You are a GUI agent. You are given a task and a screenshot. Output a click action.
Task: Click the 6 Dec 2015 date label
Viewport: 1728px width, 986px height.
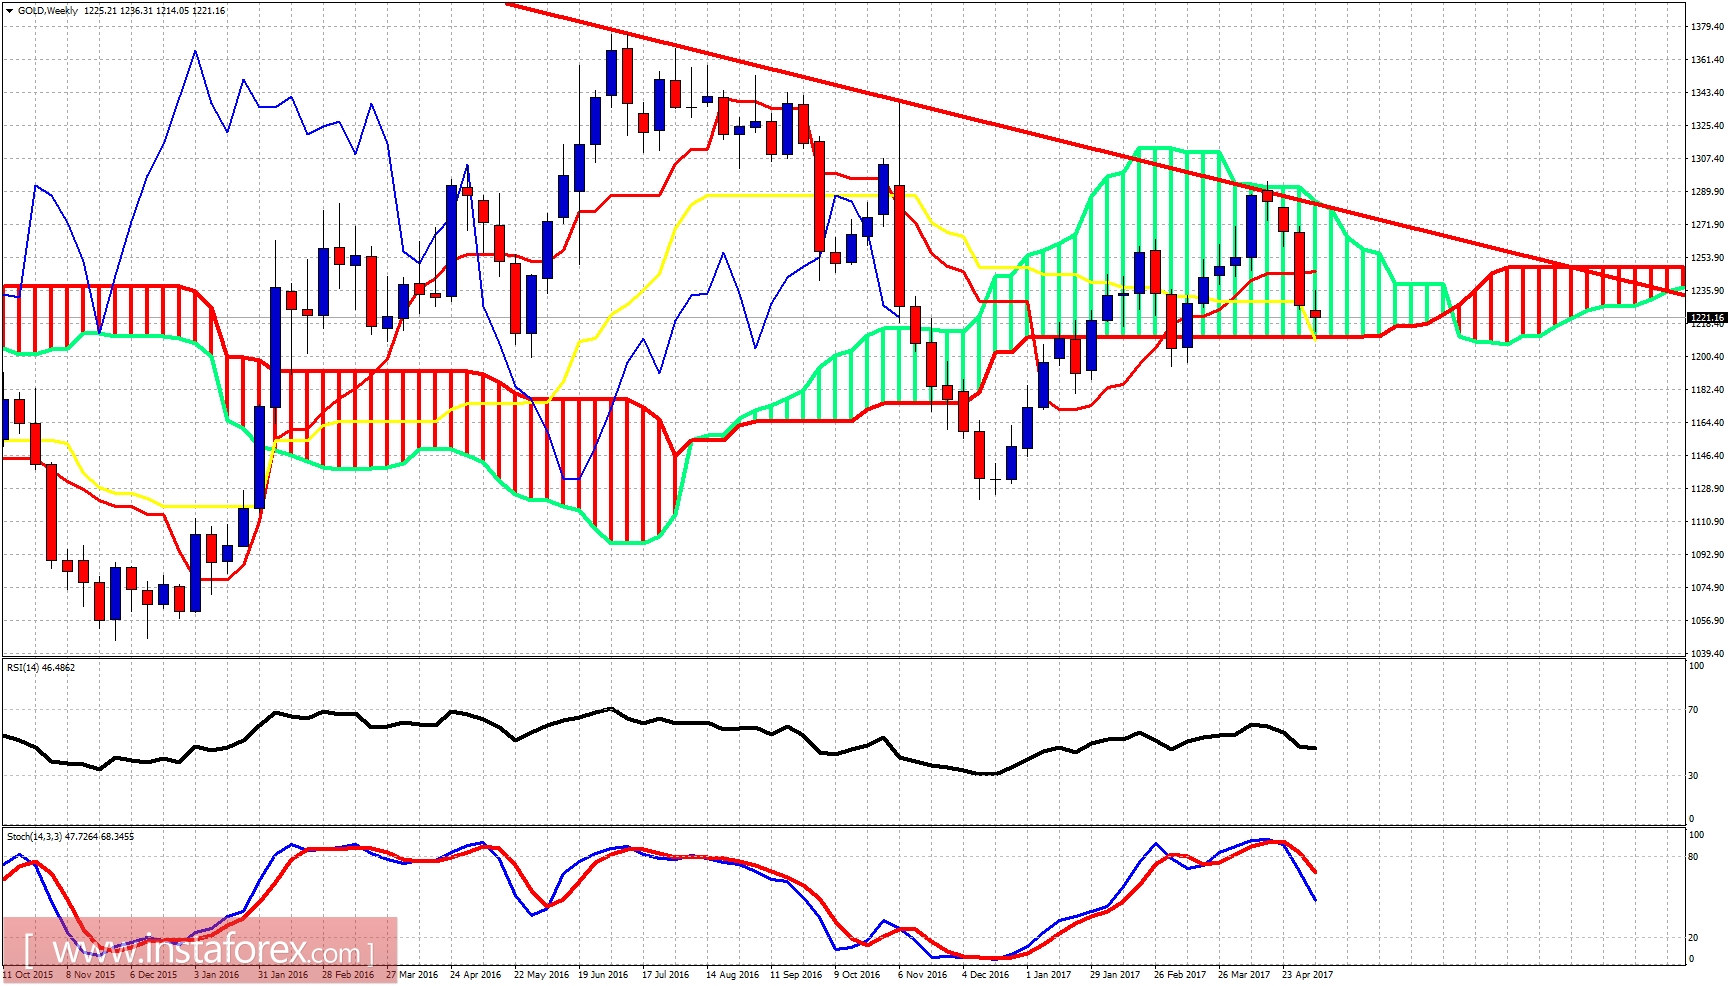click(x=154, y=975)
